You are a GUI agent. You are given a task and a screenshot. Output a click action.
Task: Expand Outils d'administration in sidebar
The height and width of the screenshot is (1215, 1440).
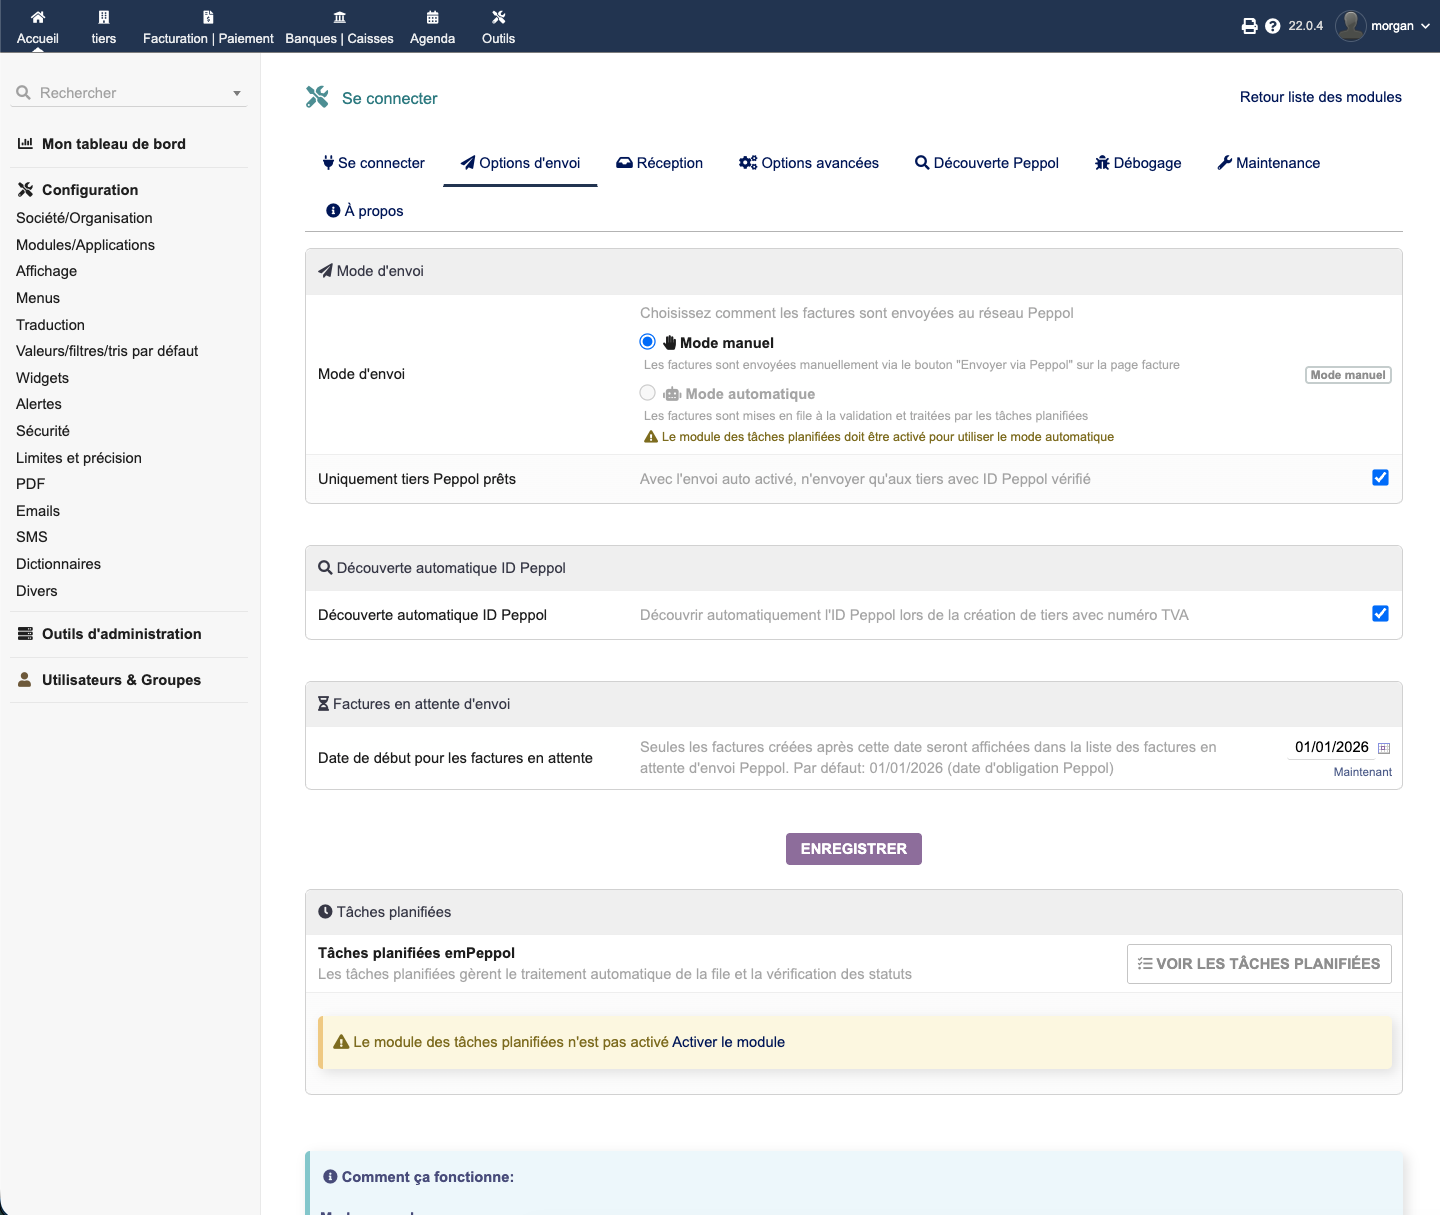[121, 634]
